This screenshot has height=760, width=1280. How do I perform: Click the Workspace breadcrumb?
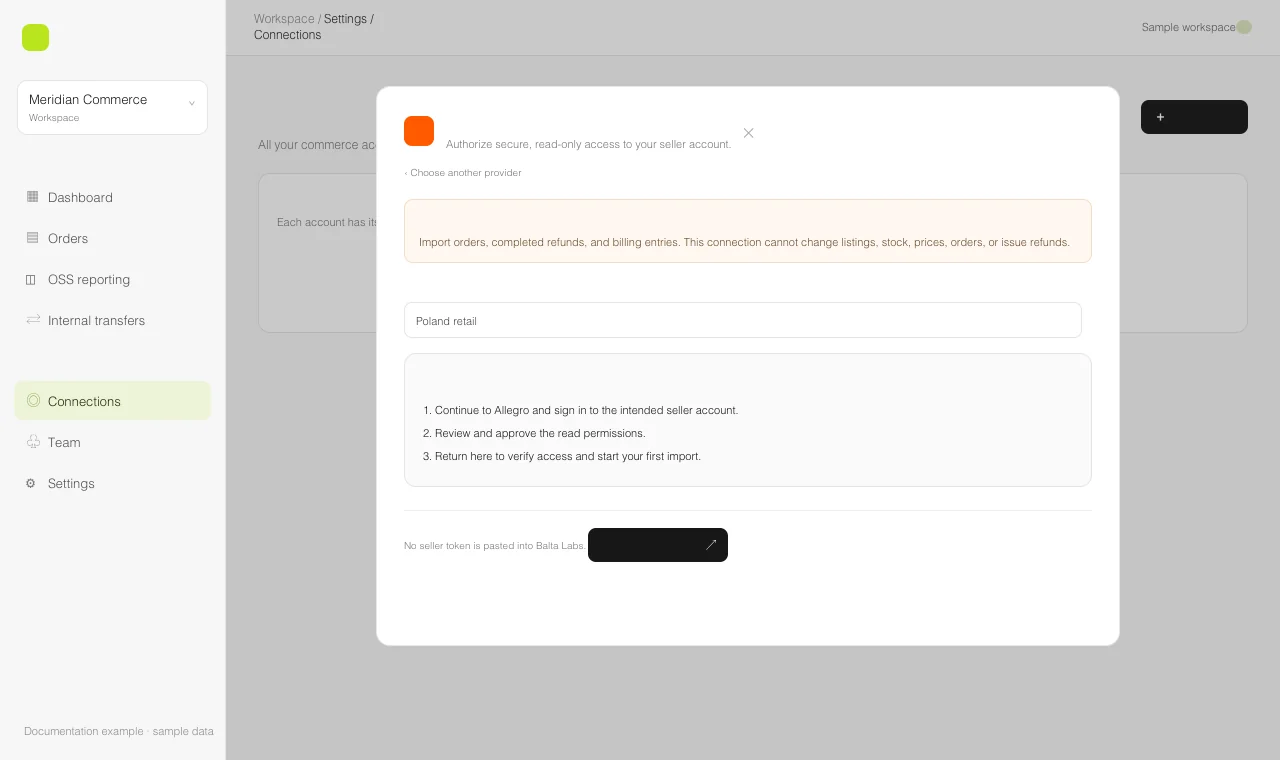[x=284, y=19]
